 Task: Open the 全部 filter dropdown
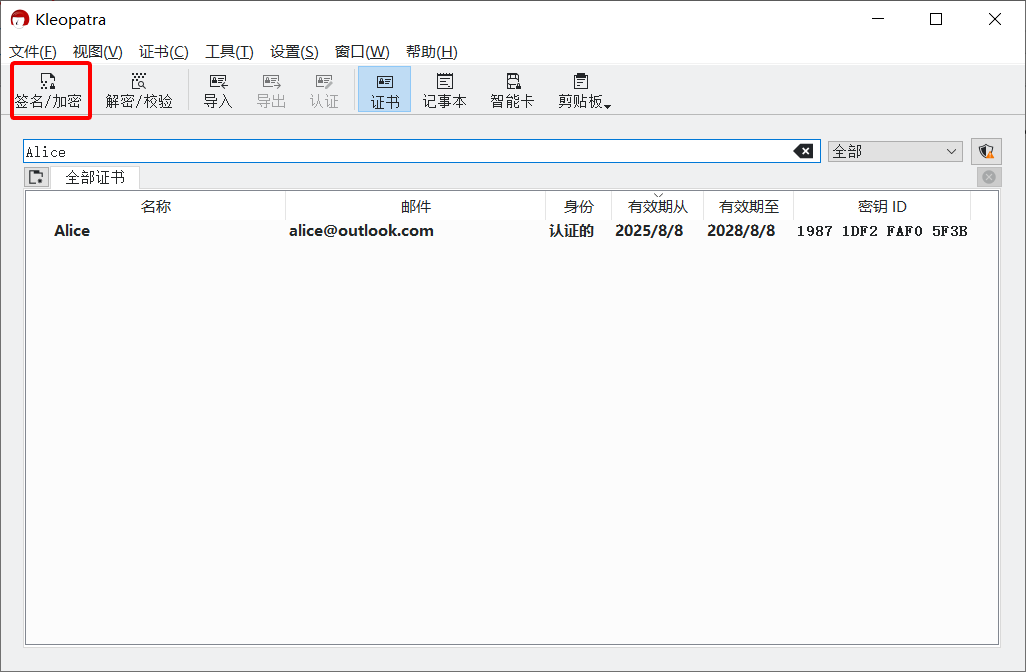coord(895,151)
